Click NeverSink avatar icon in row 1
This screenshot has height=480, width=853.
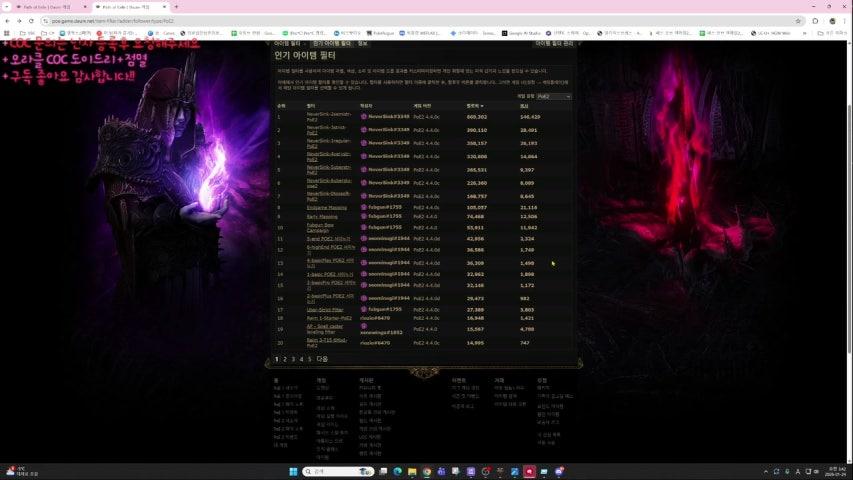[x=364, y=117]
